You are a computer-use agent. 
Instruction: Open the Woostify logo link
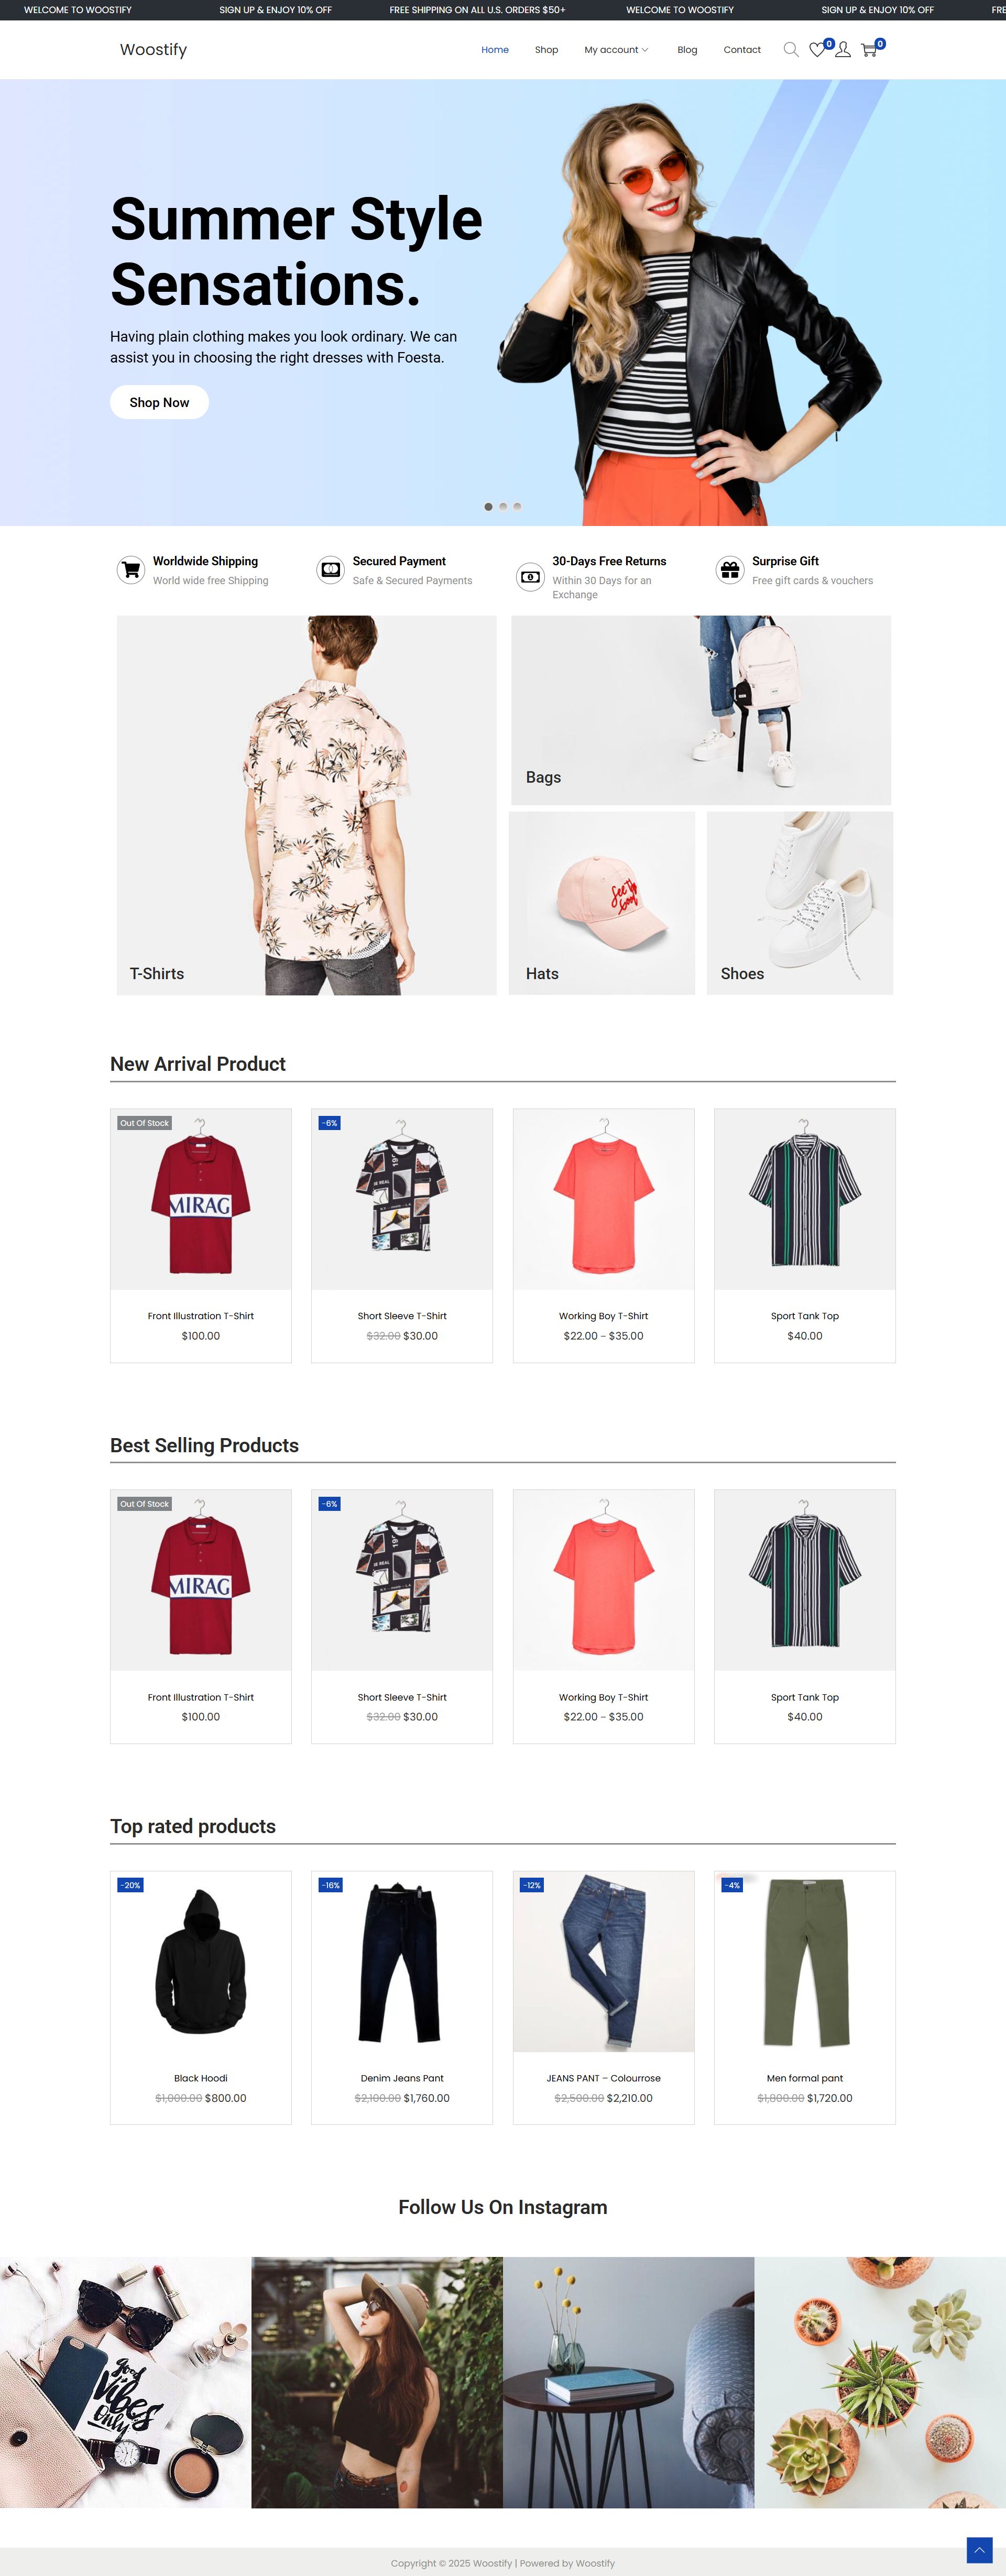(x=153, y=50)
